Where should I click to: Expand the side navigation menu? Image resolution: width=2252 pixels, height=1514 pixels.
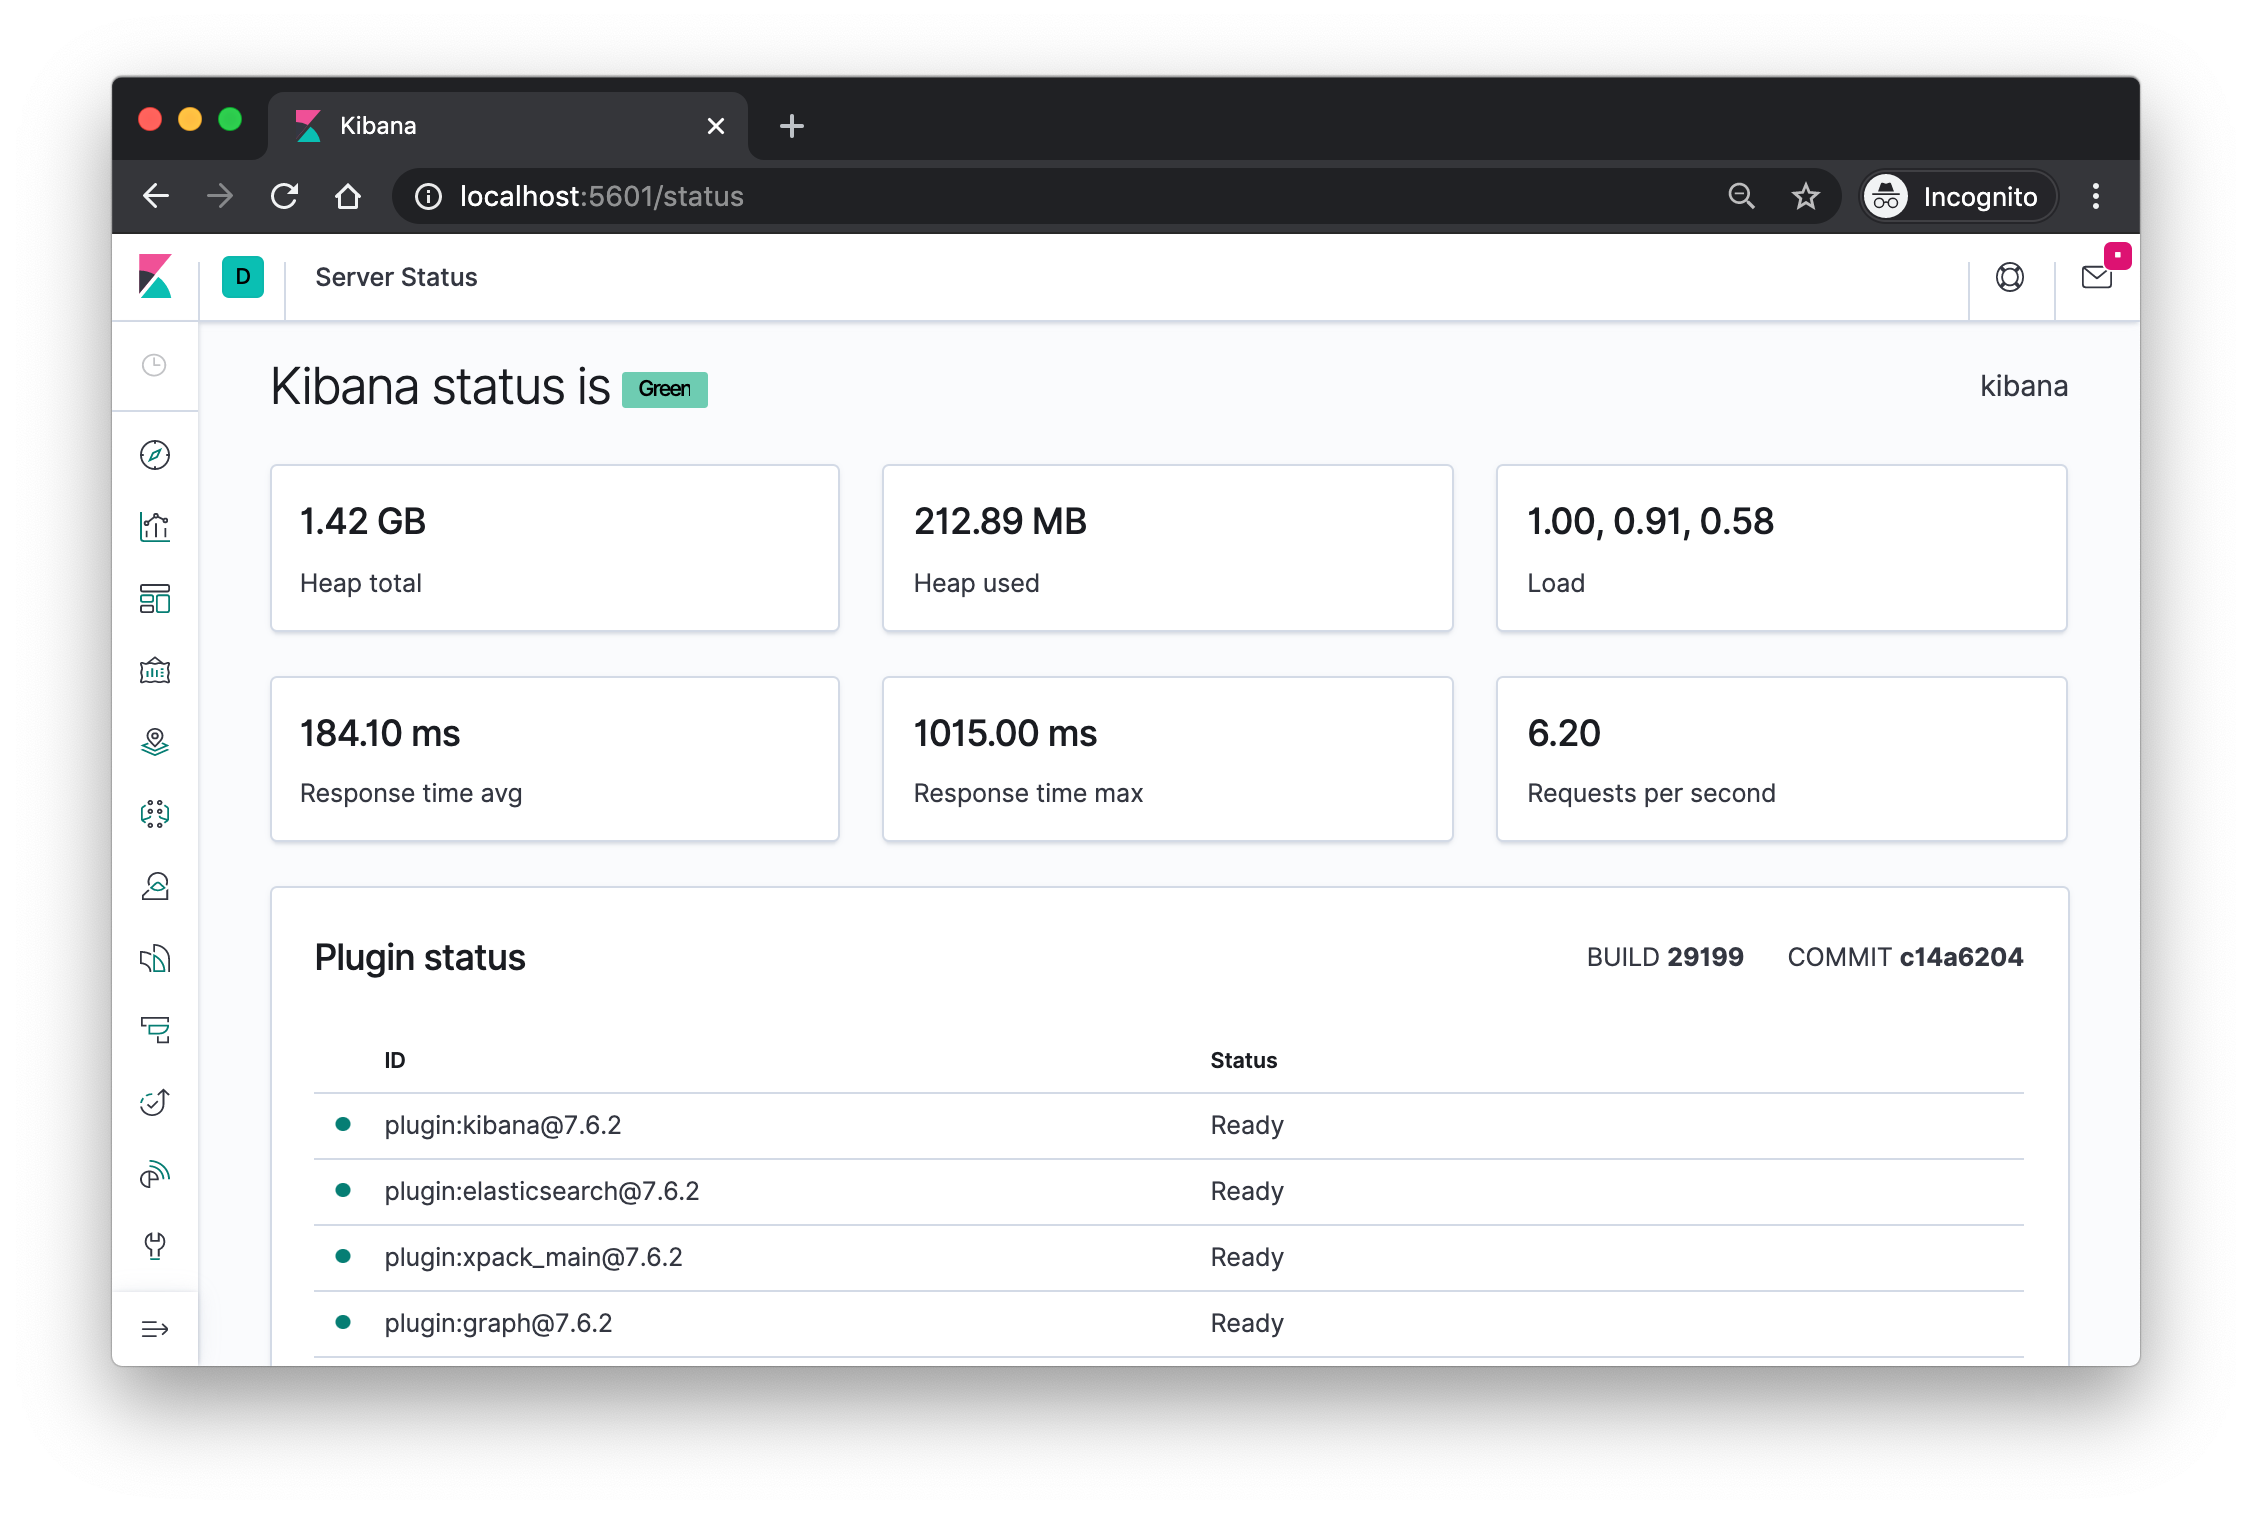pyautogui.click(x=155, y=1329)
